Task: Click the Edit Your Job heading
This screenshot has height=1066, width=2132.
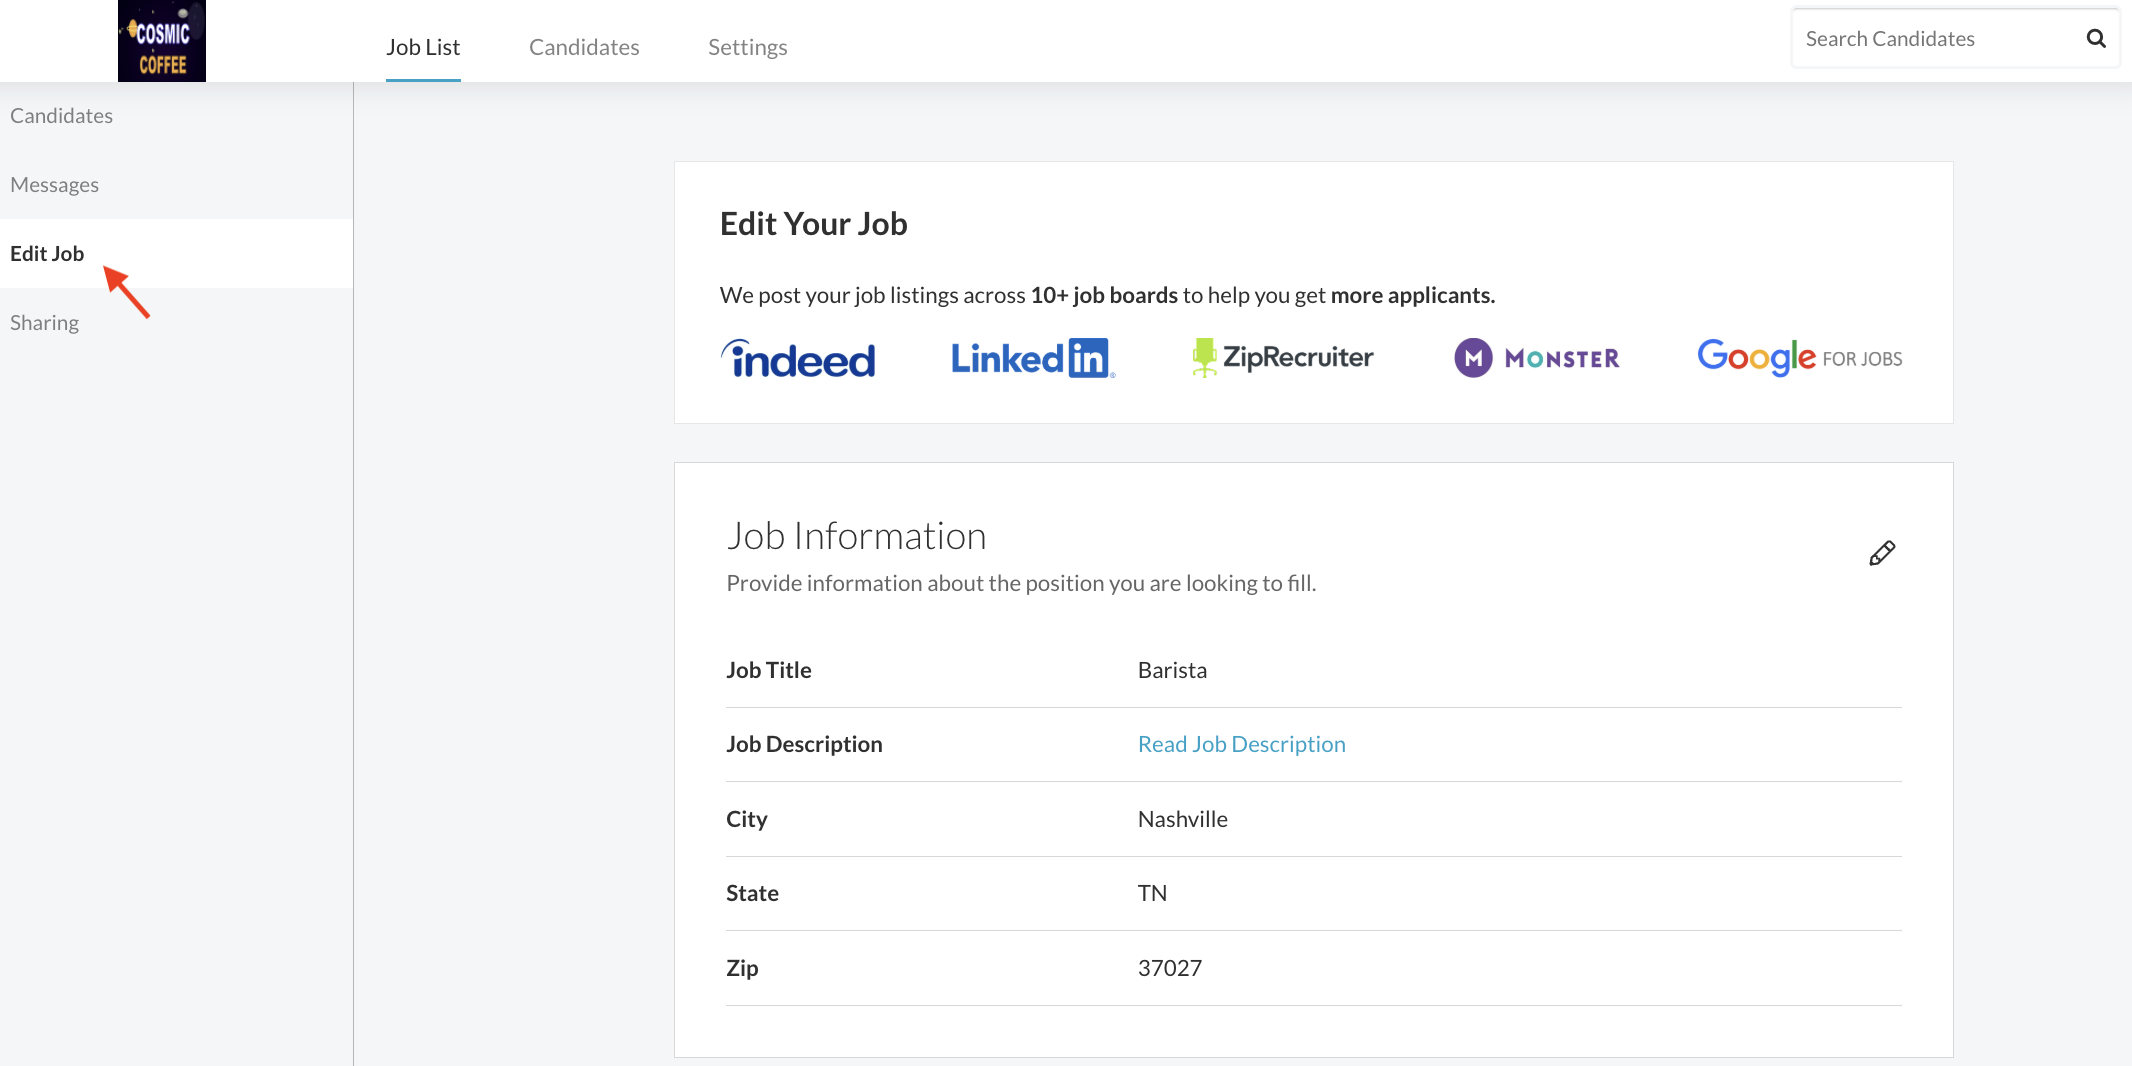Action: [813, 223]
